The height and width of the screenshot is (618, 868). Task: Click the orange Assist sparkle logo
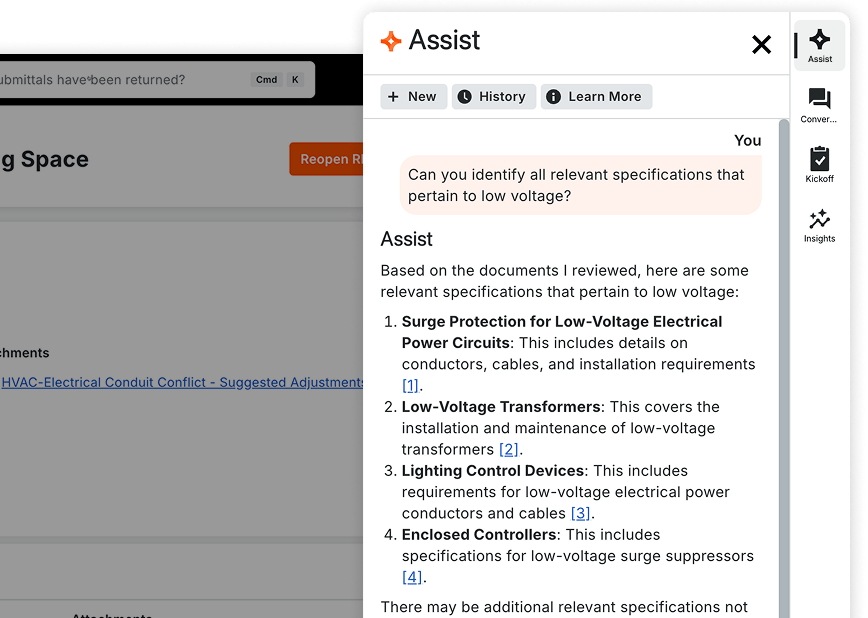(x=391, y=42)
